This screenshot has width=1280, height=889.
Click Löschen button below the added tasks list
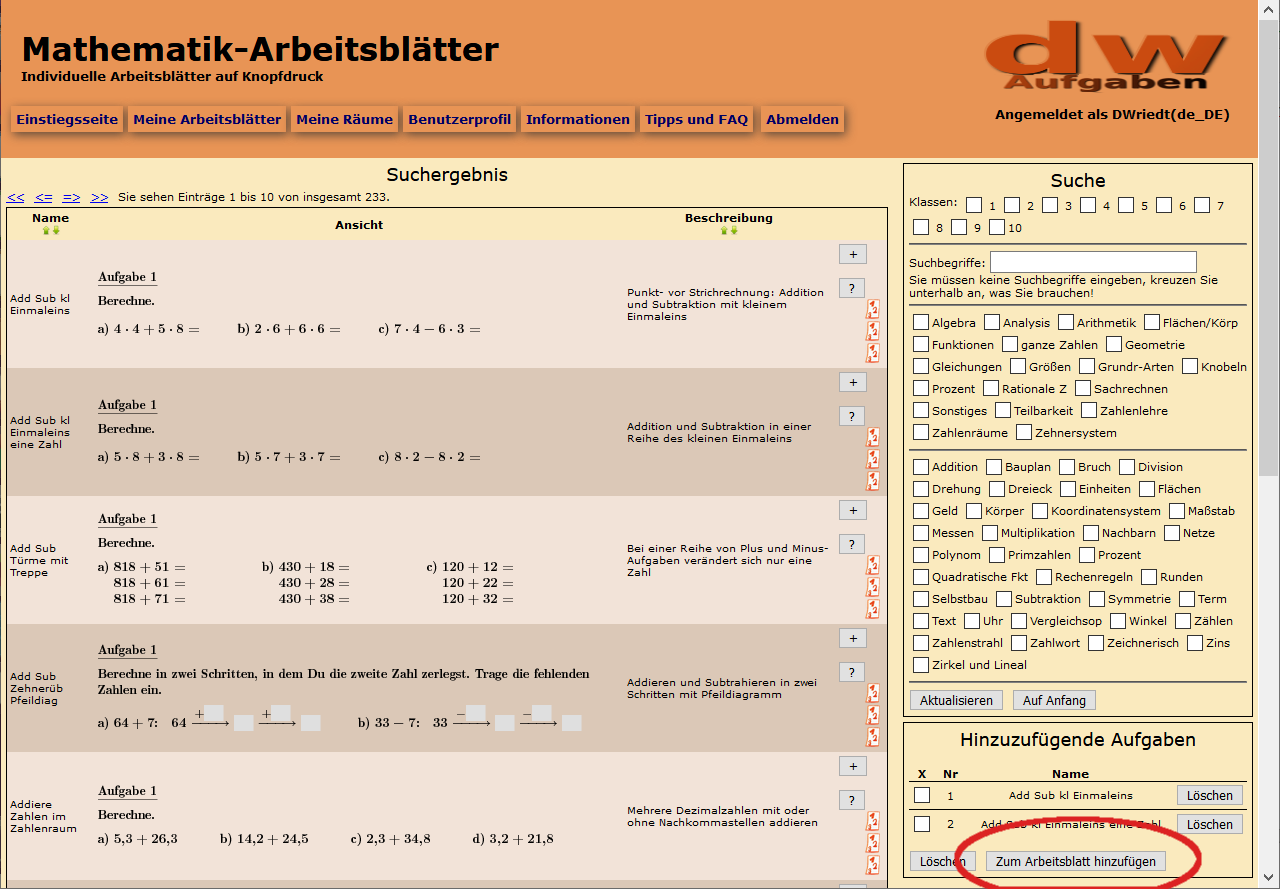tap(943, 861)
